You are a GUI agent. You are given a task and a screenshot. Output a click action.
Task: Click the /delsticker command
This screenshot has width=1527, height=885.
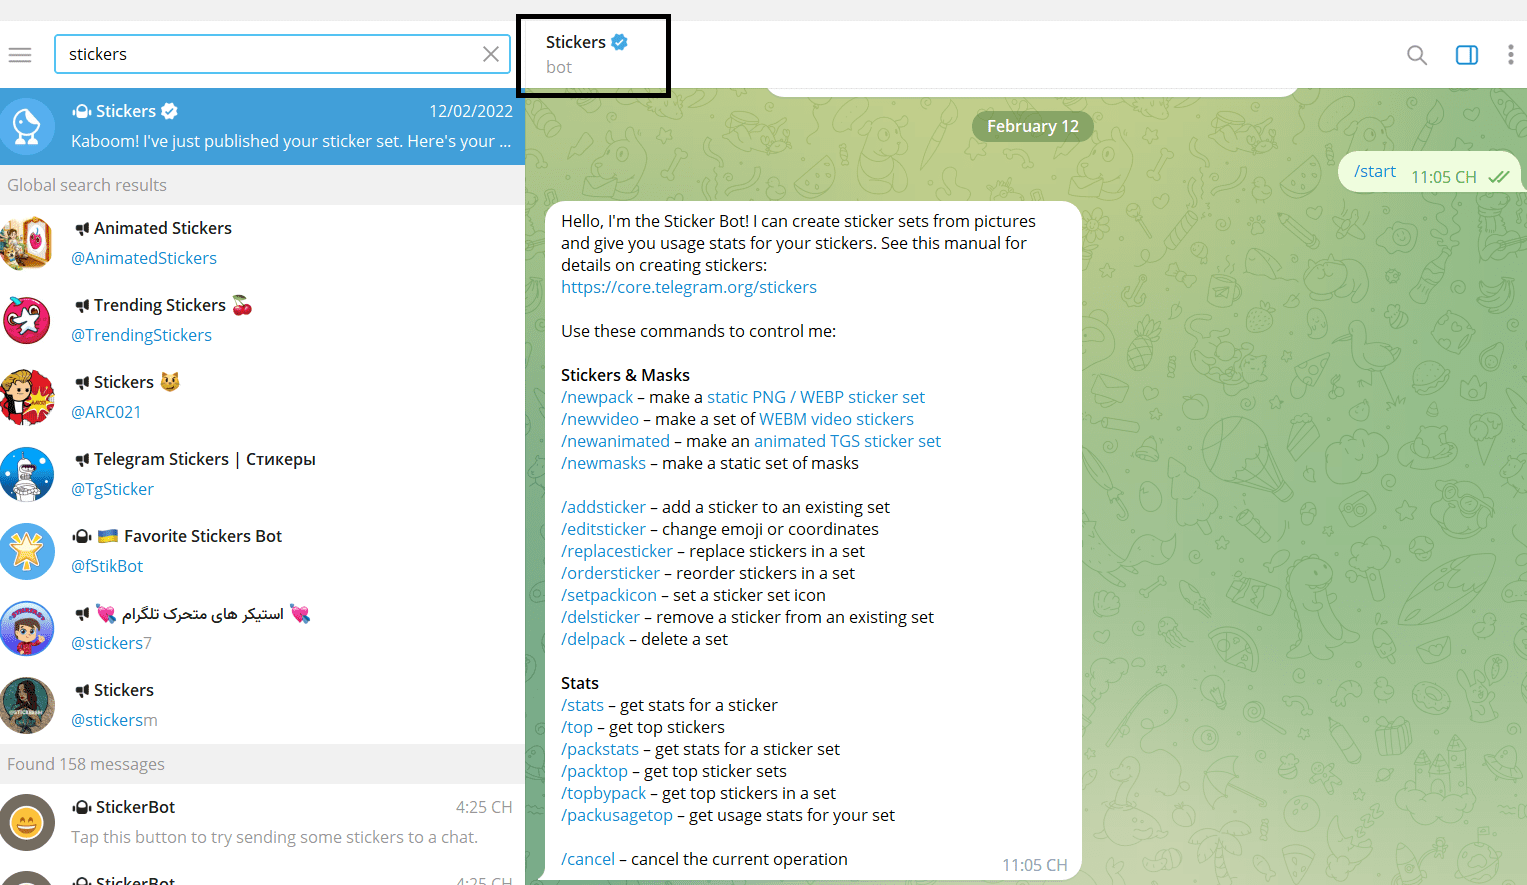click(600, 617)
